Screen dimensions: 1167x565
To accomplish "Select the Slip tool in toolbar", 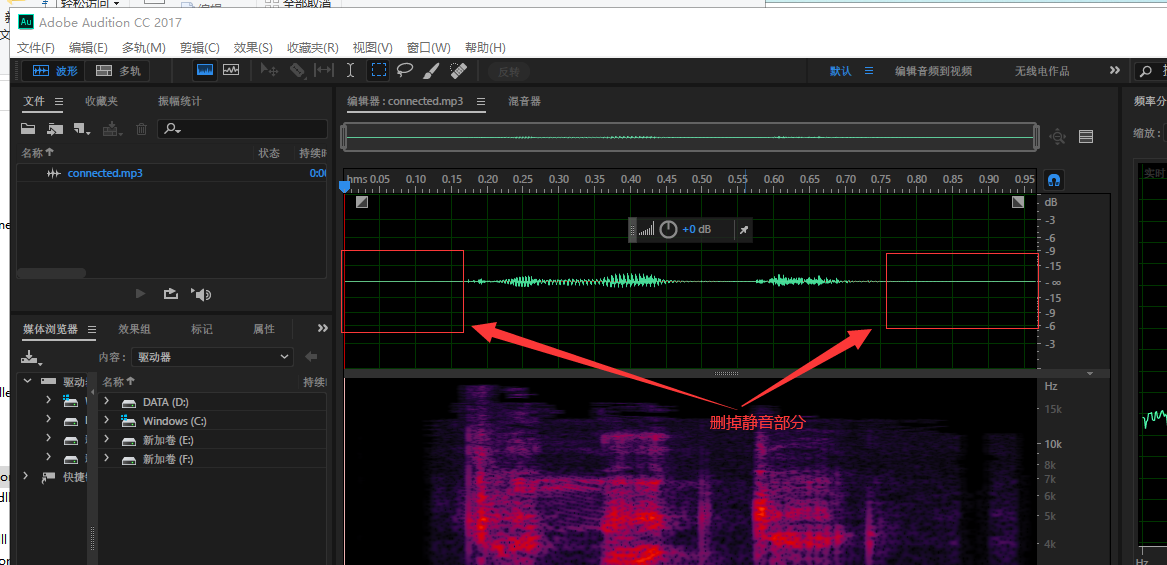I will (324, 71).
